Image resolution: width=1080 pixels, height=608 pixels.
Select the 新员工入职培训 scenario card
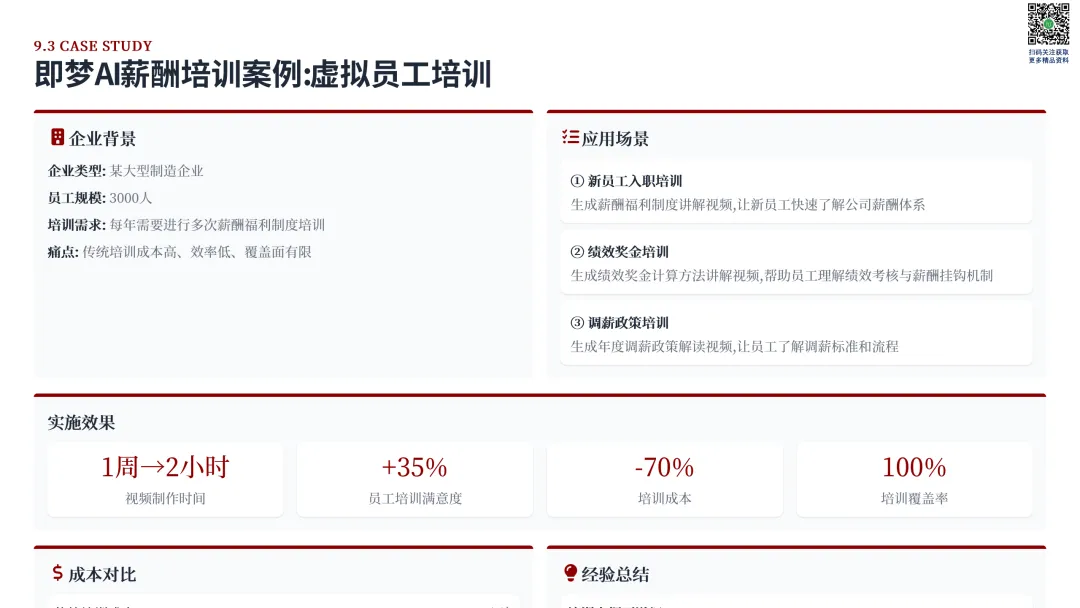795,192
